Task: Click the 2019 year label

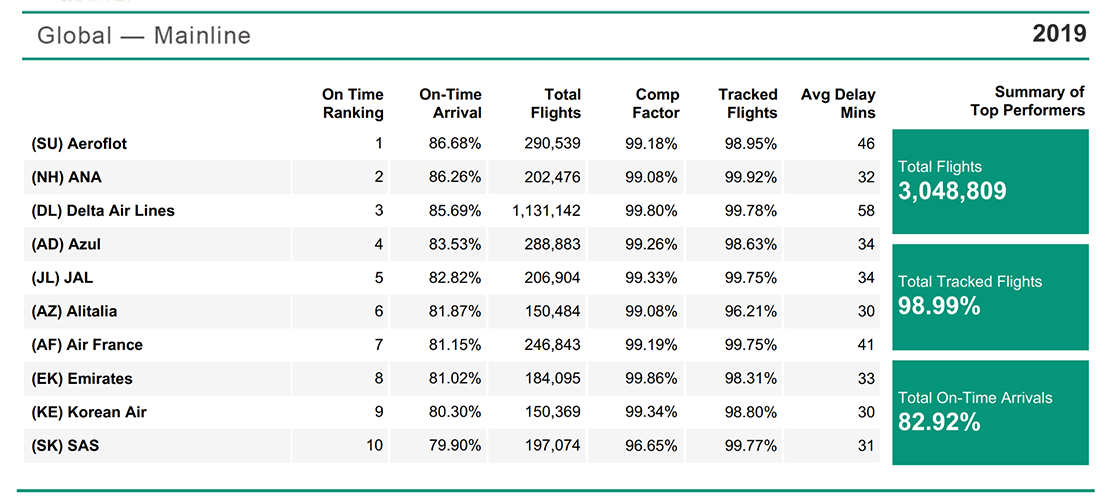Action: pyautogui.click(x=1059, y=35)
